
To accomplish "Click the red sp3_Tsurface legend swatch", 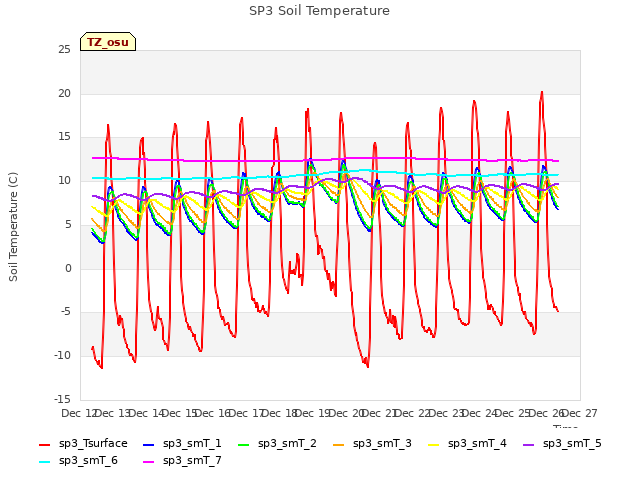I will pyautogui.click(x=44, y=444).
